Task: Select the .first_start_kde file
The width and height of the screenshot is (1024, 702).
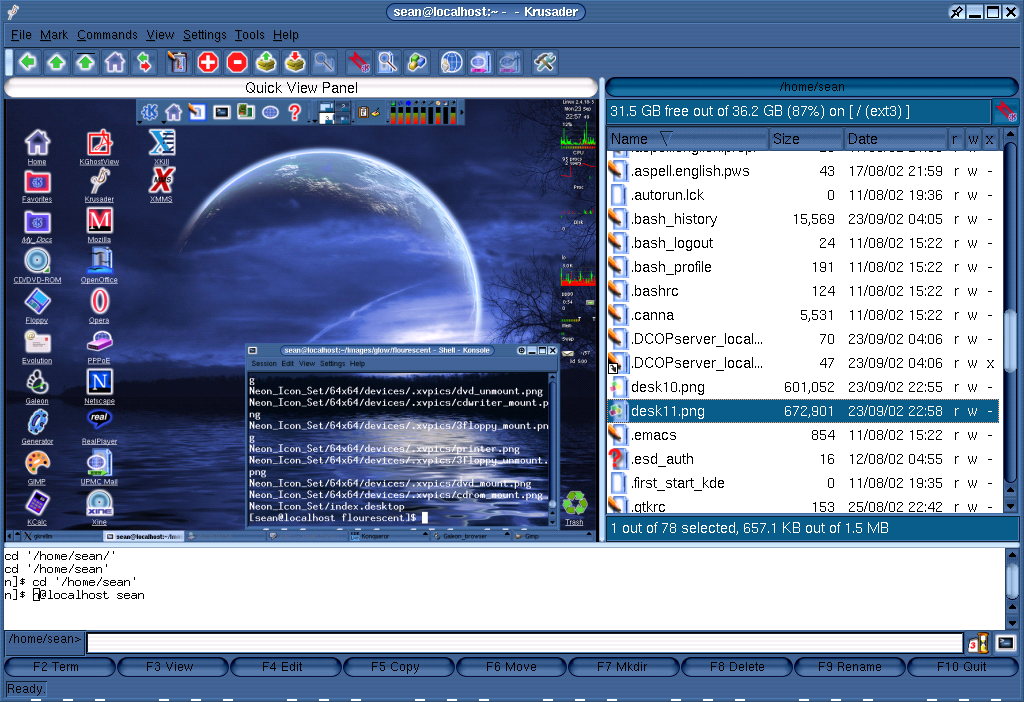Action: coord(803,483)
